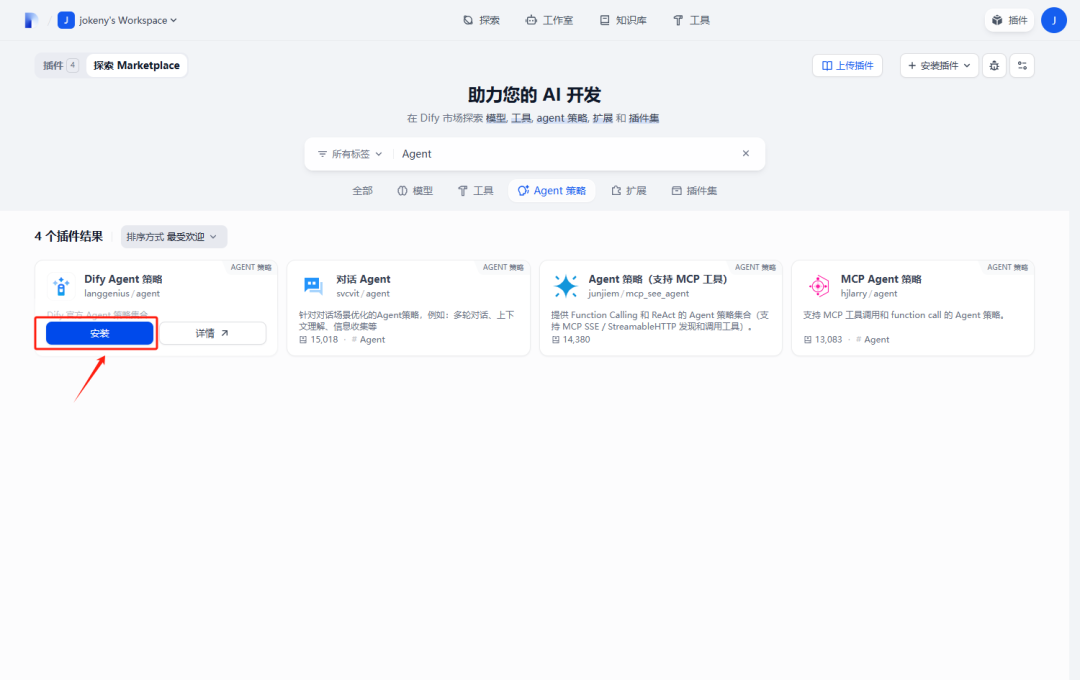This screenshot has width=1080, height=680.
Task: Click the 4 badge beside 插件 tab
Action: [x=72, y=65]
